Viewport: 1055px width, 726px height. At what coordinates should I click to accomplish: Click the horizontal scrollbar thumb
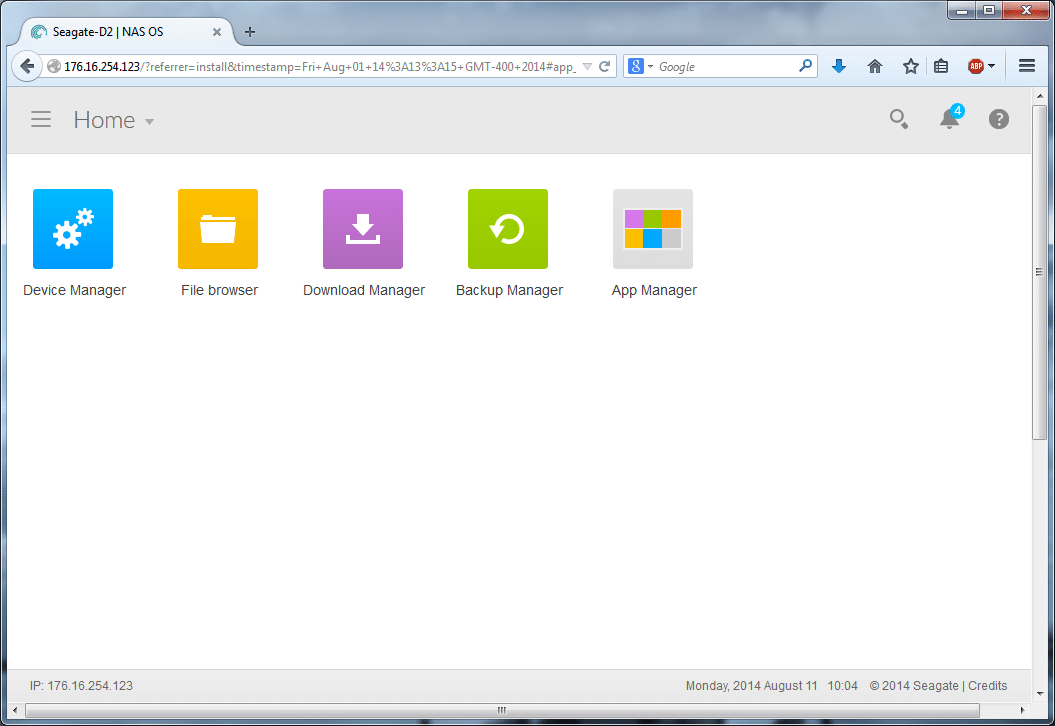[x=502, y=710]
